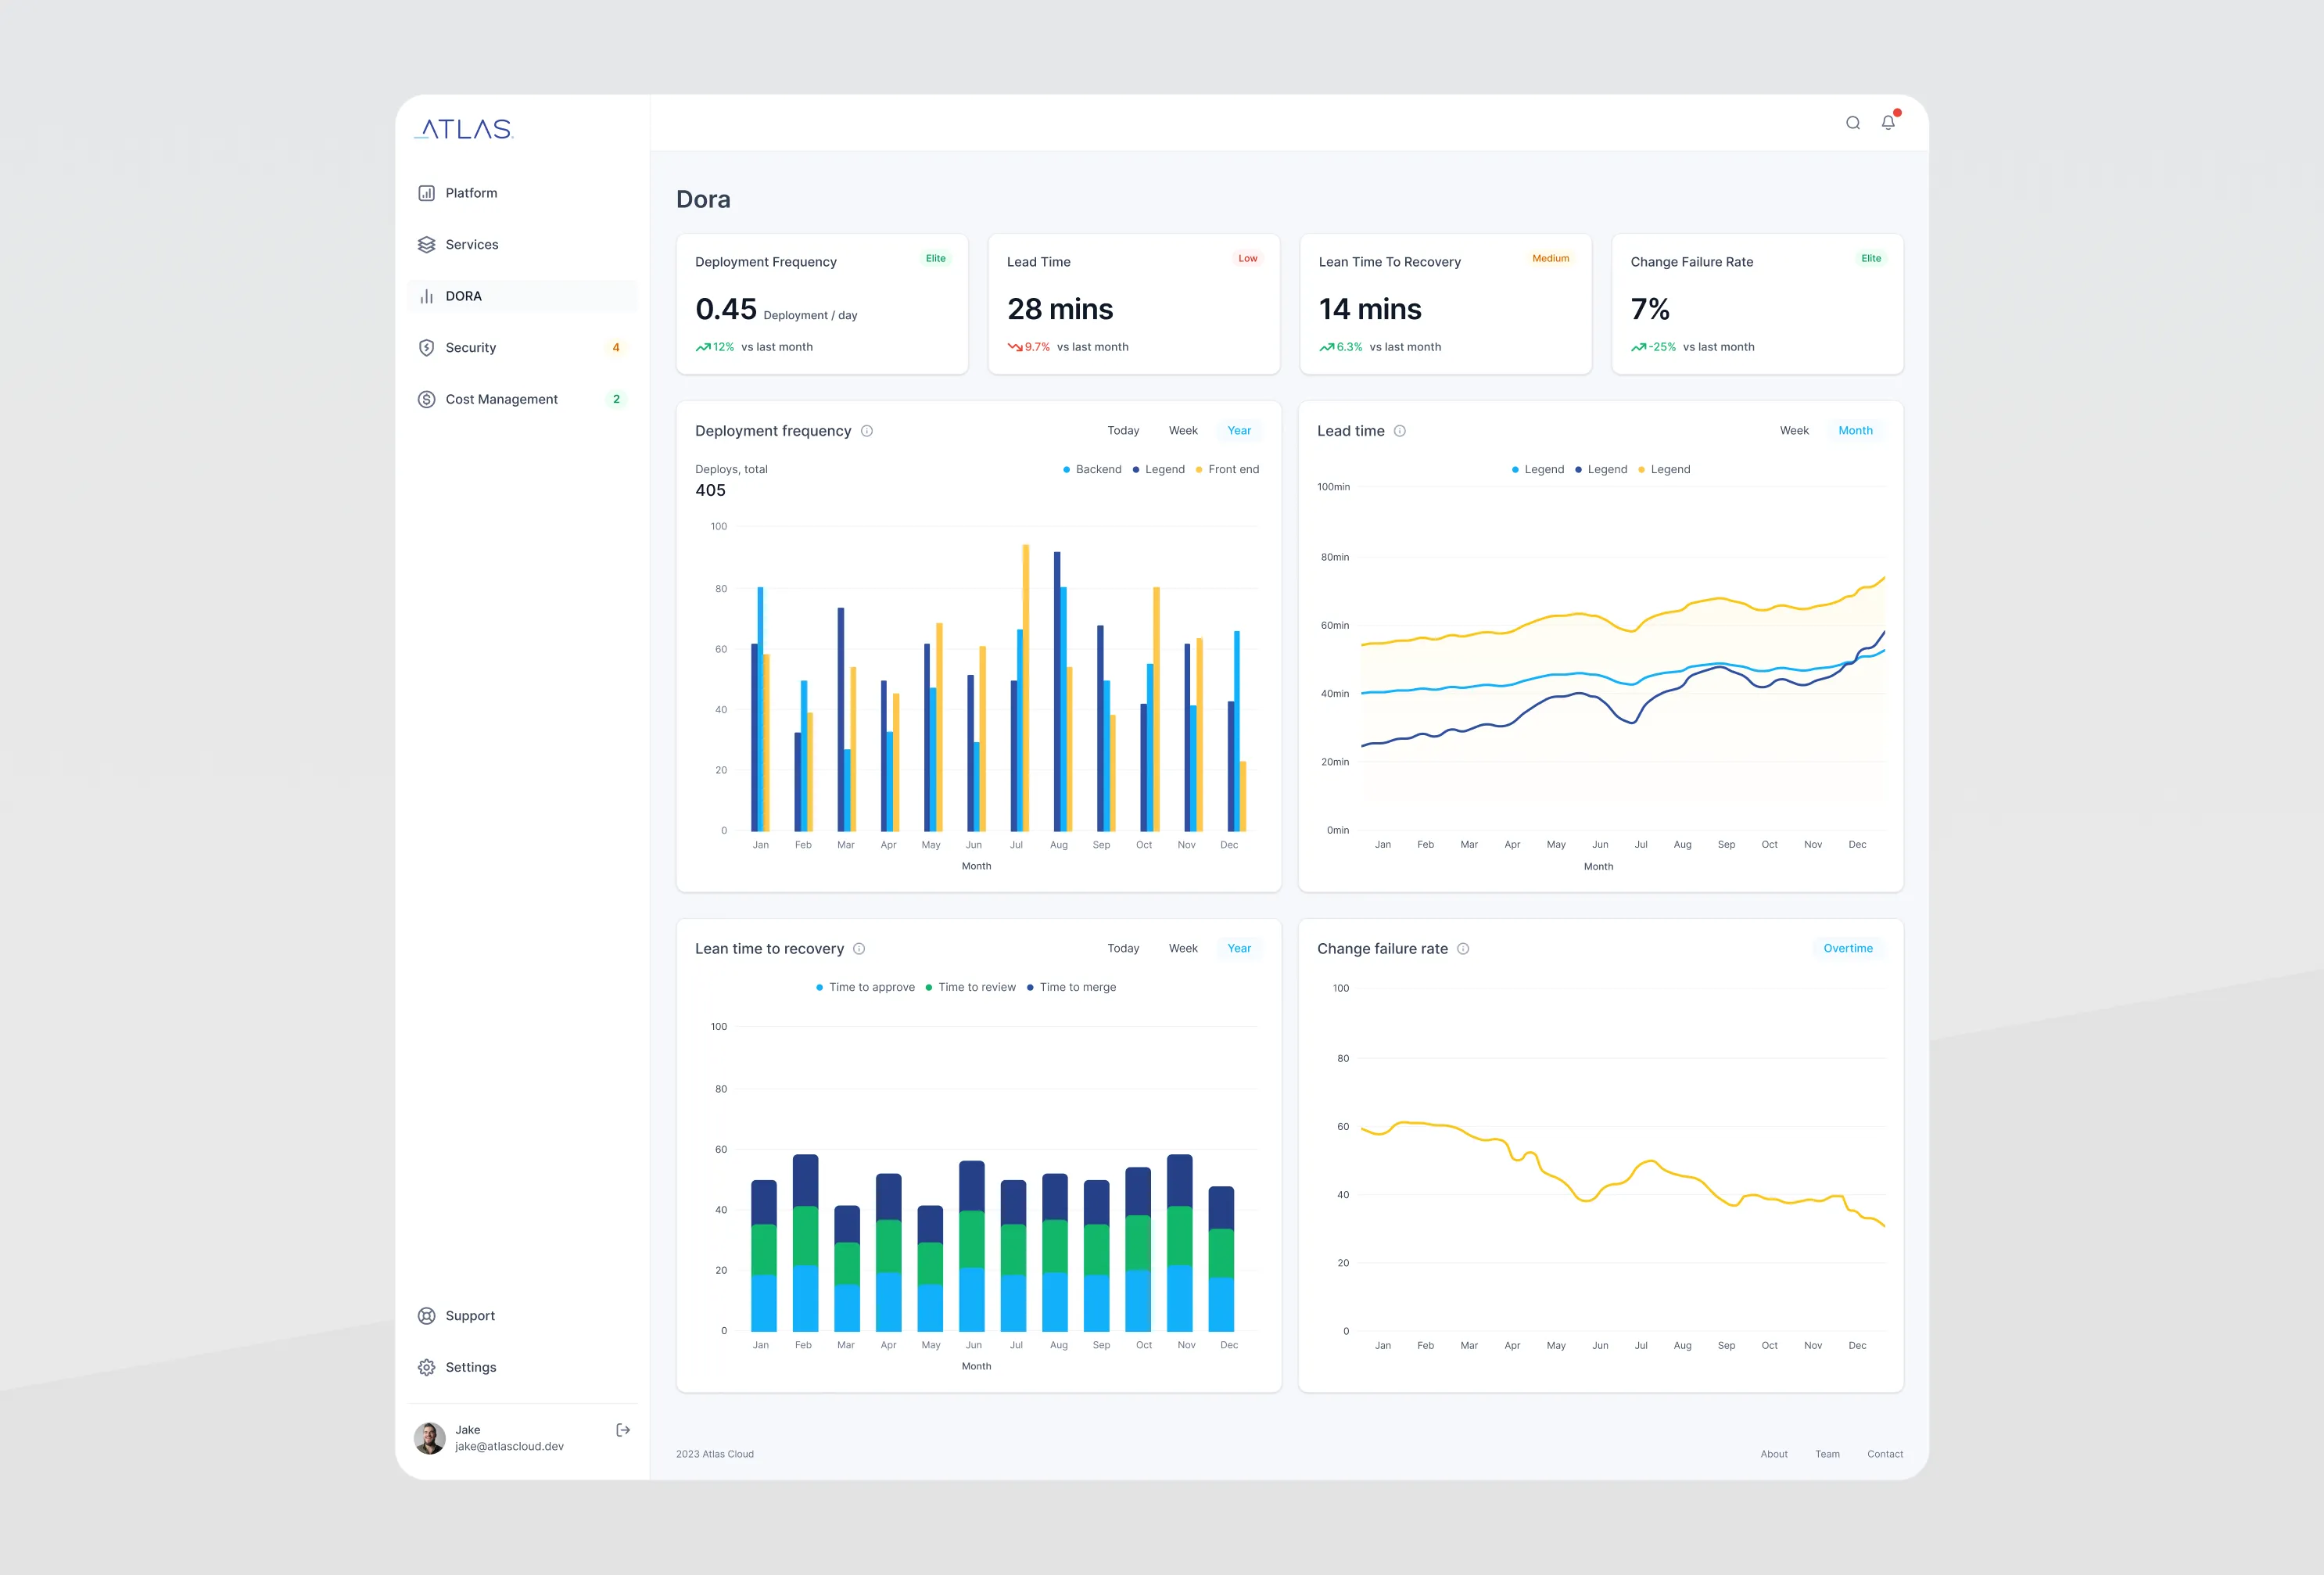Switch Lean time to recovery to Today
The image size is (2324, 1575).
tap(1123, 949)
